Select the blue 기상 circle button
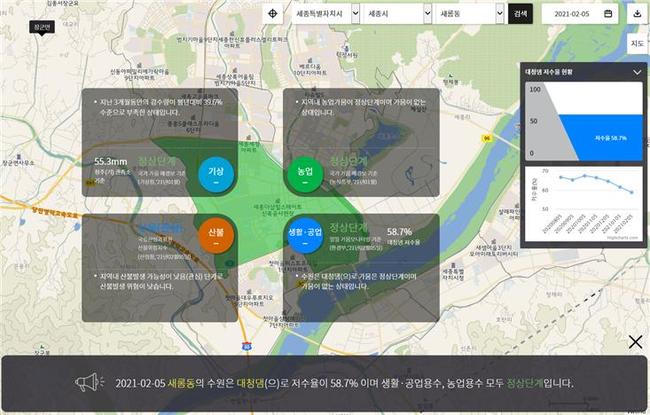Image resolution: width=650 pixels, height=415 pixels. point(216,175)
